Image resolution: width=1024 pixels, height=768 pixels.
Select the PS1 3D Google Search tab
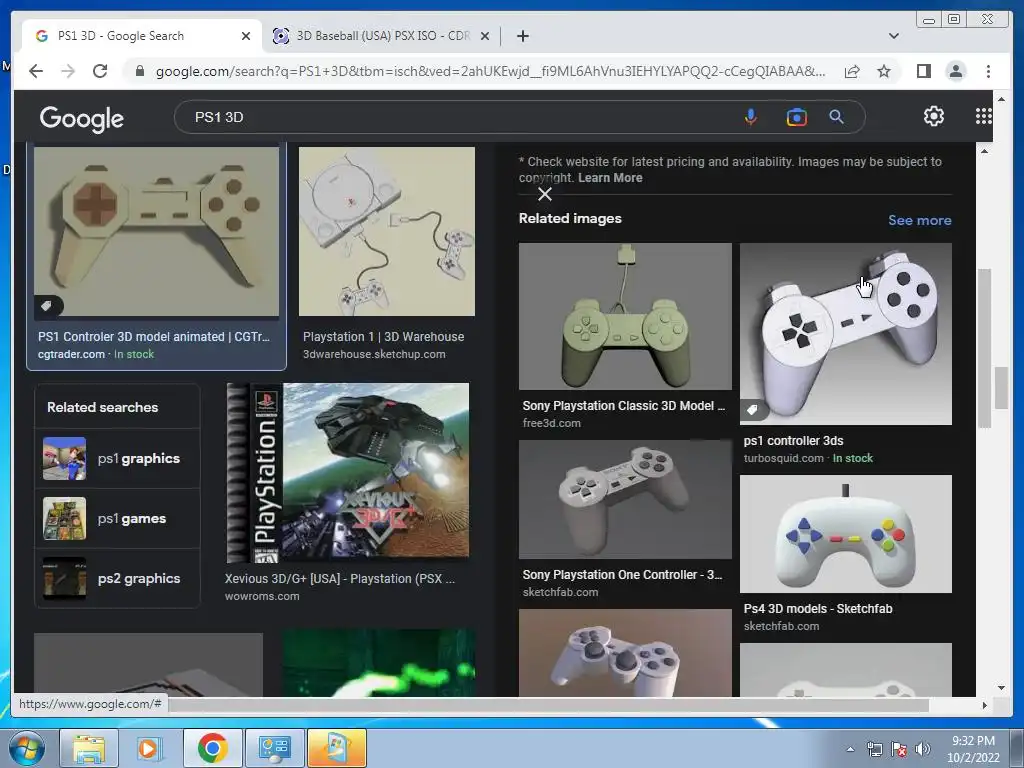141,36
